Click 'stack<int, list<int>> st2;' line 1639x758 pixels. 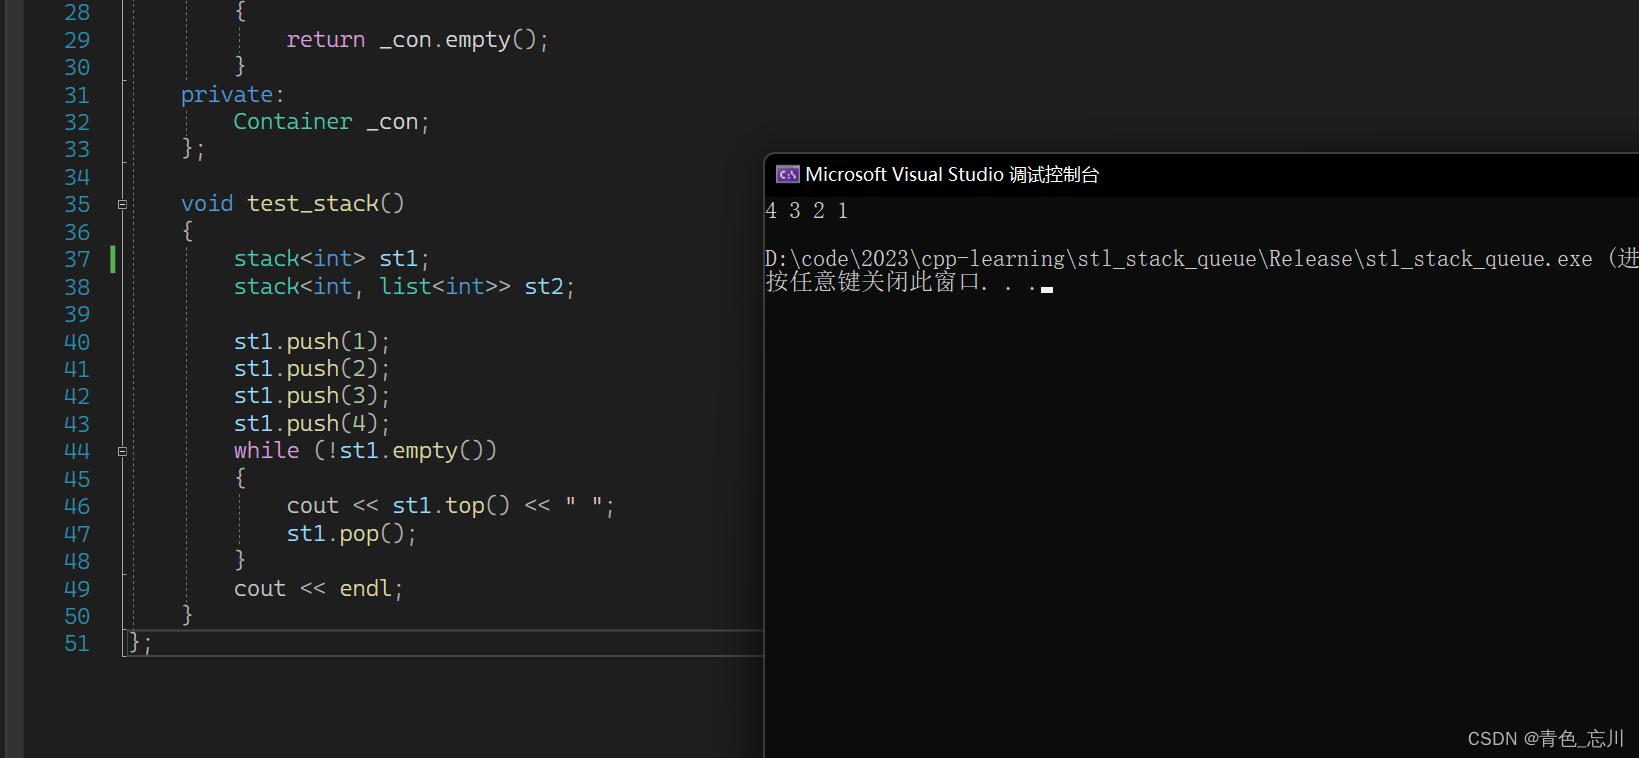(404, 287)
